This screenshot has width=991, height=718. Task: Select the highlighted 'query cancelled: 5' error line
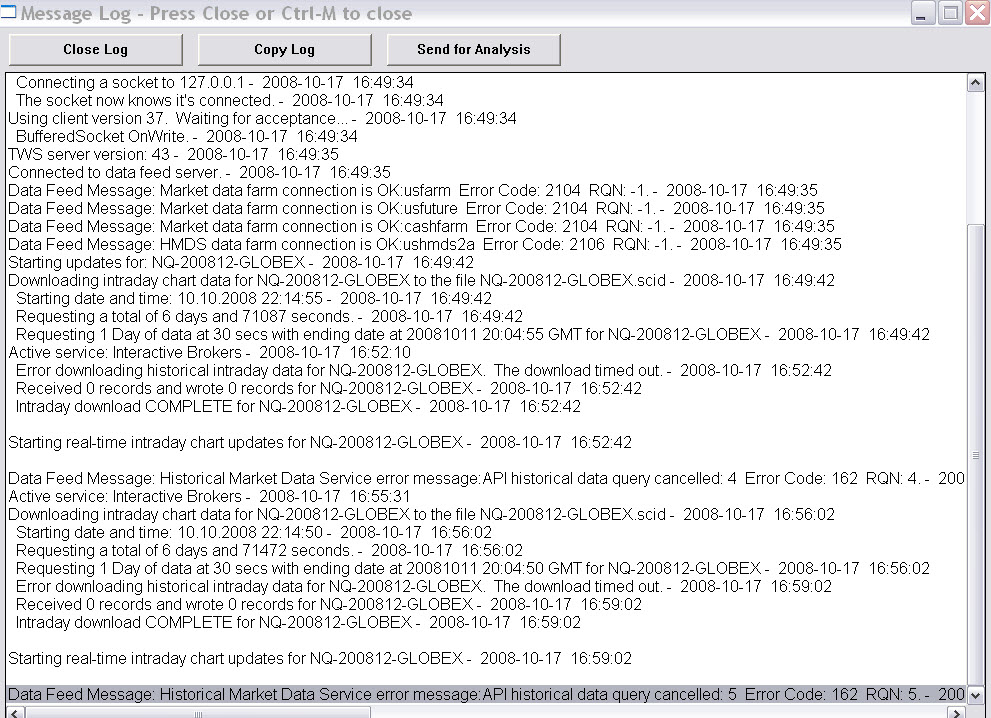(486, 695)
